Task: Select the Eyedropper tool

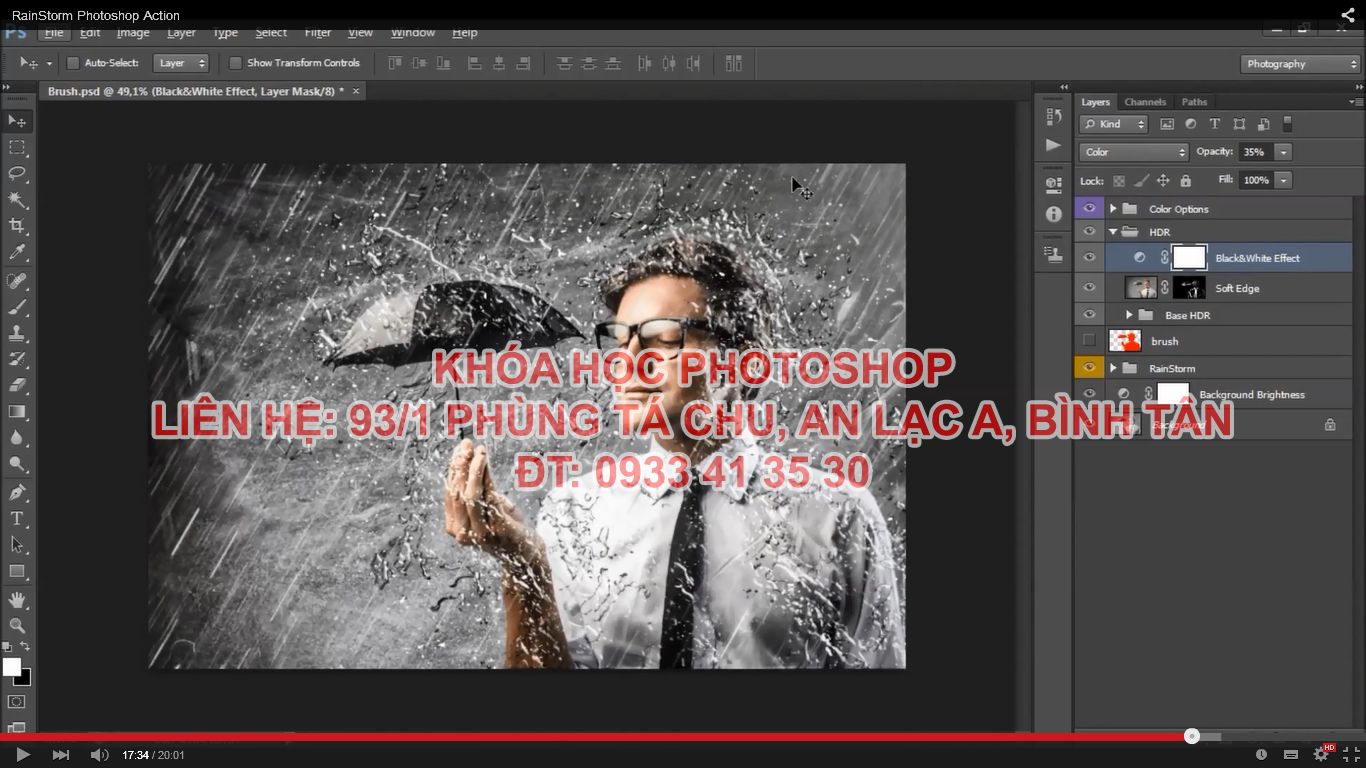Action: 17,253
